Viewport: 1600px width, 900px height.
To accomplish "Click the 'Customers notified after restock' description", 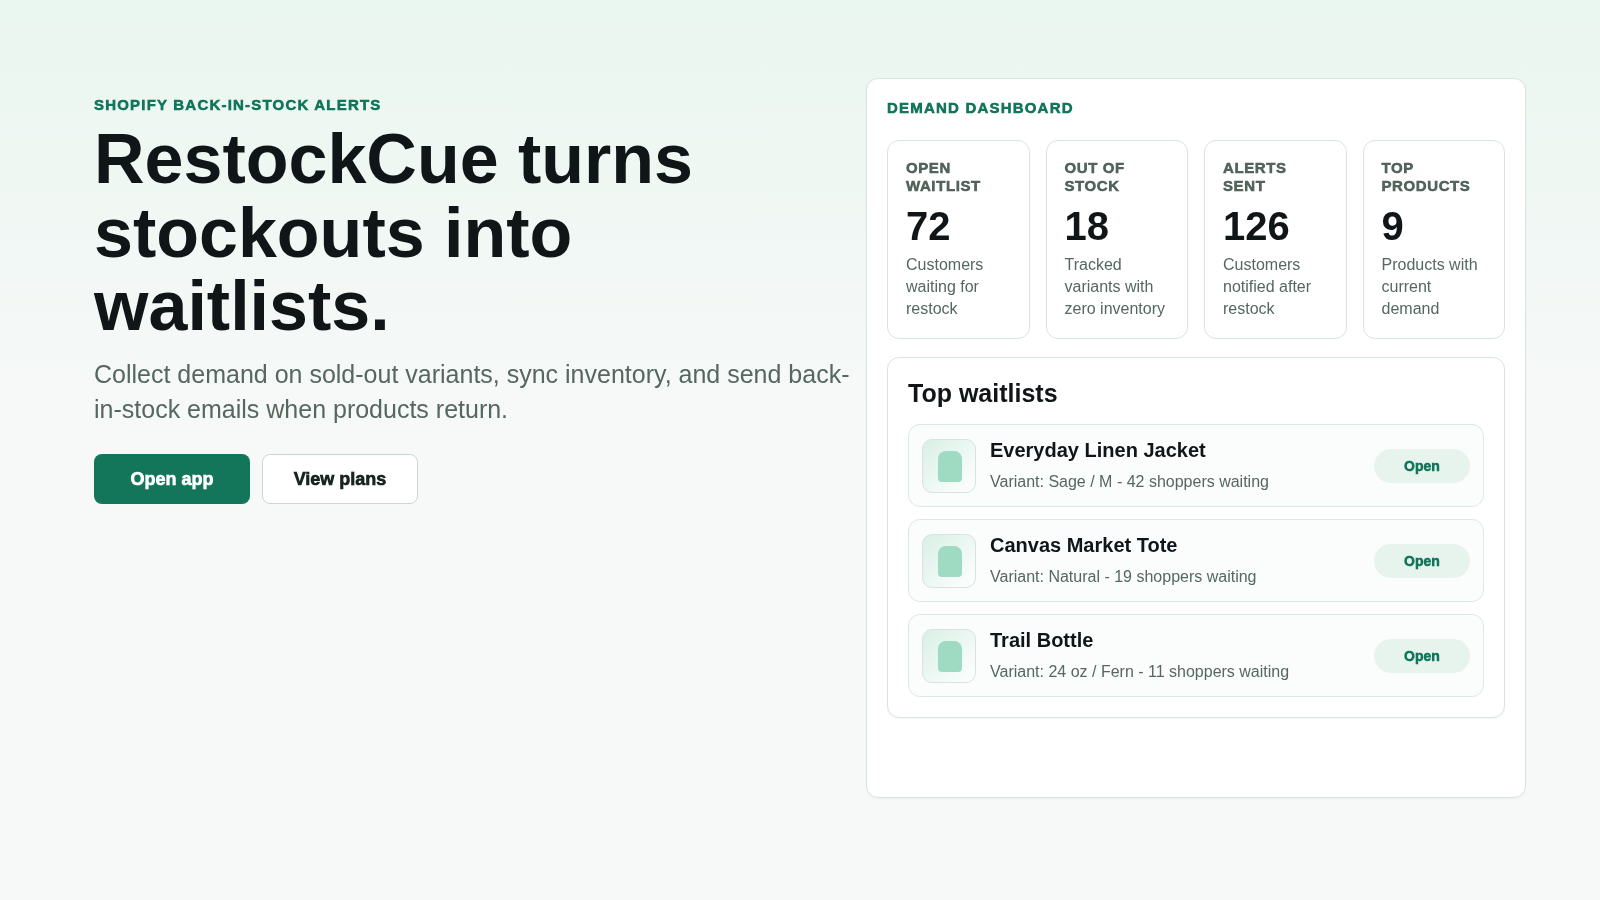I will point(1267,286).
